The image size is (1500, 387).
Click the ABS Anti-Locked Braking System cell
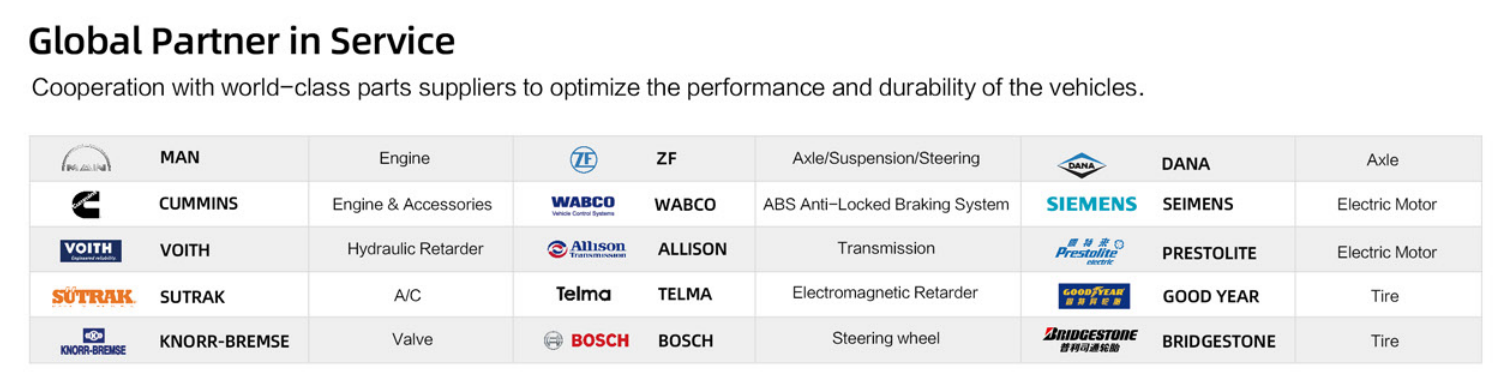(886, 204)
